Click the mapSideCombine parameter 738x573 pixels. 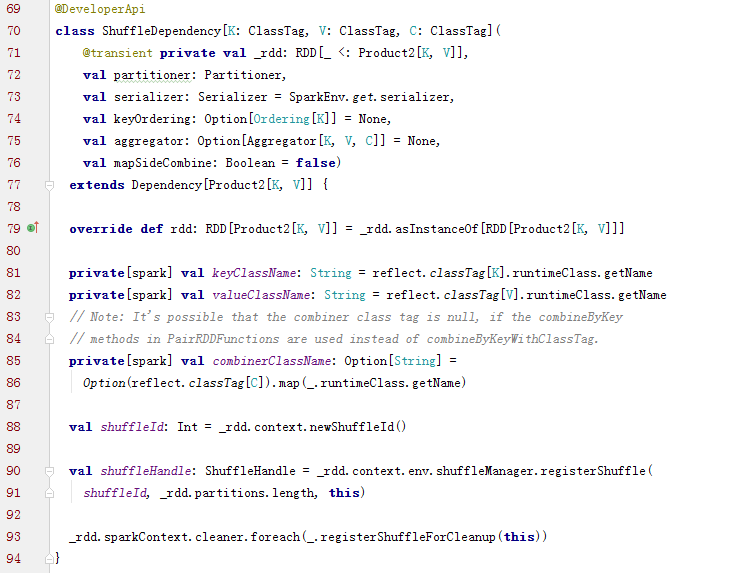(x=162, y=163)
